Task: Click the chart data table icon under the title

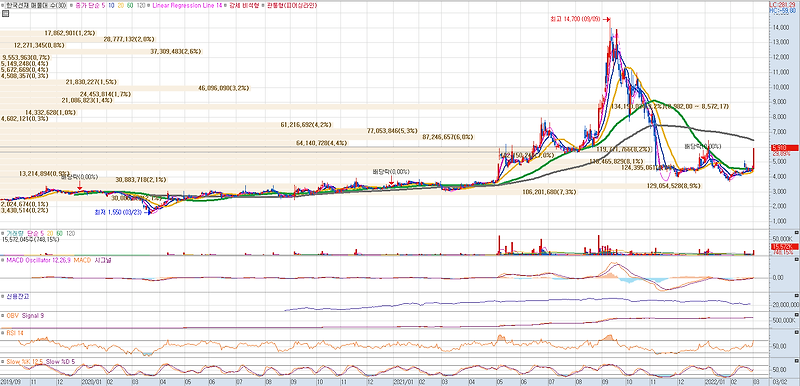Action: tap(5, 14)
